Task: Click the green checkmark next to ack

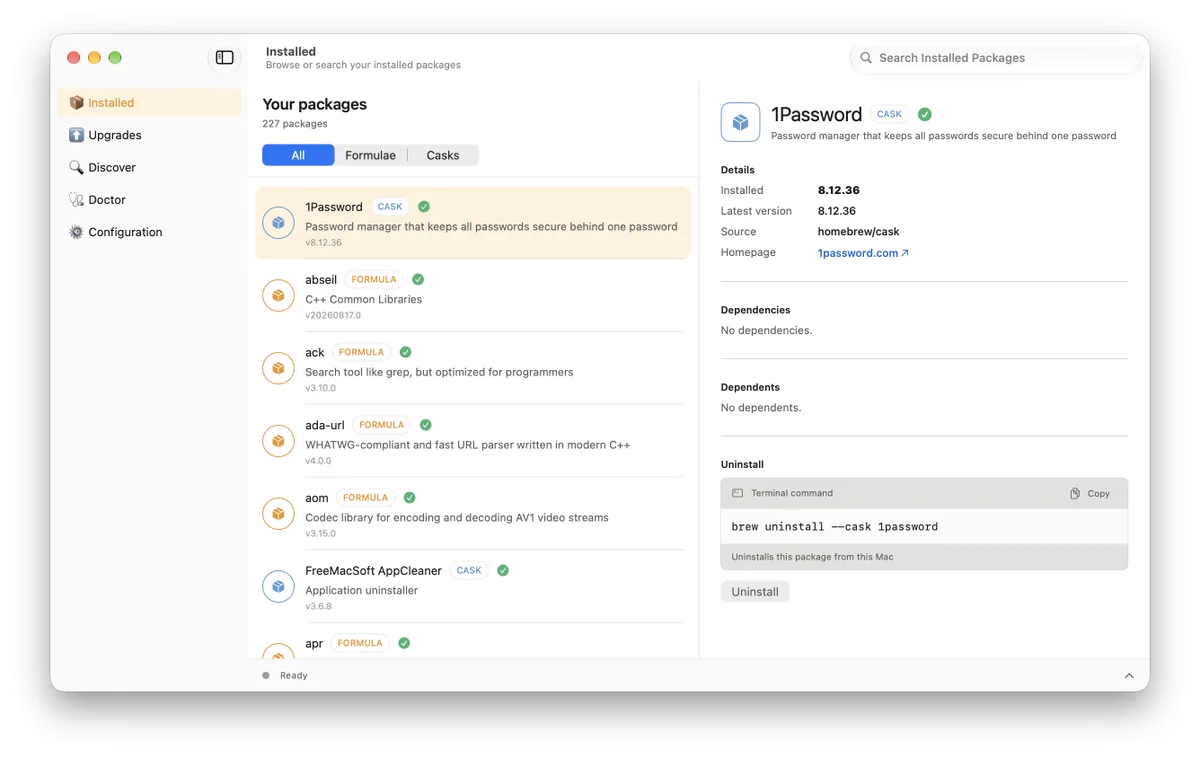Action: pos(406,352)
